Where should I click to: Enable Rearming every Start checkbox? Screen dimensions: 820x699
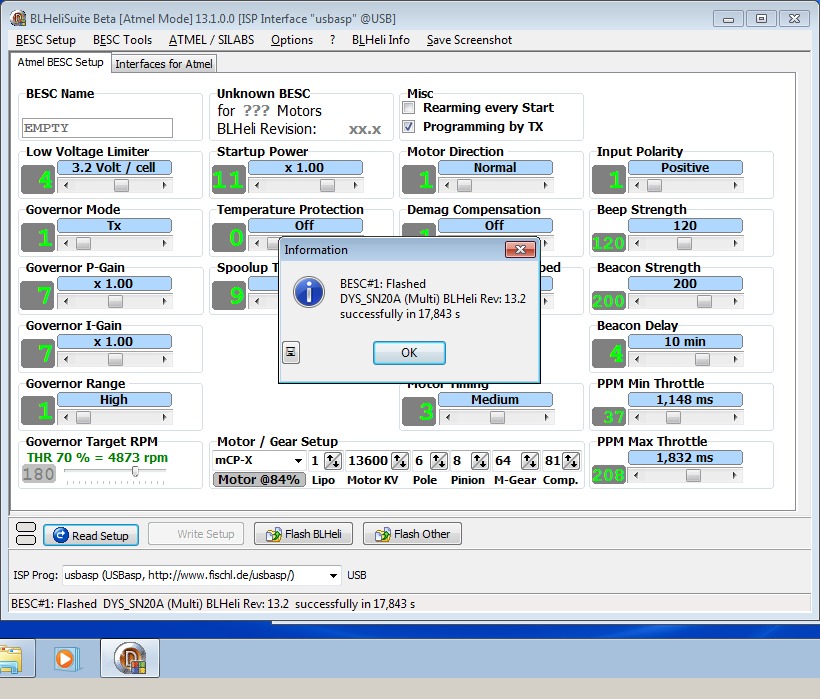(x=409, y=108)
